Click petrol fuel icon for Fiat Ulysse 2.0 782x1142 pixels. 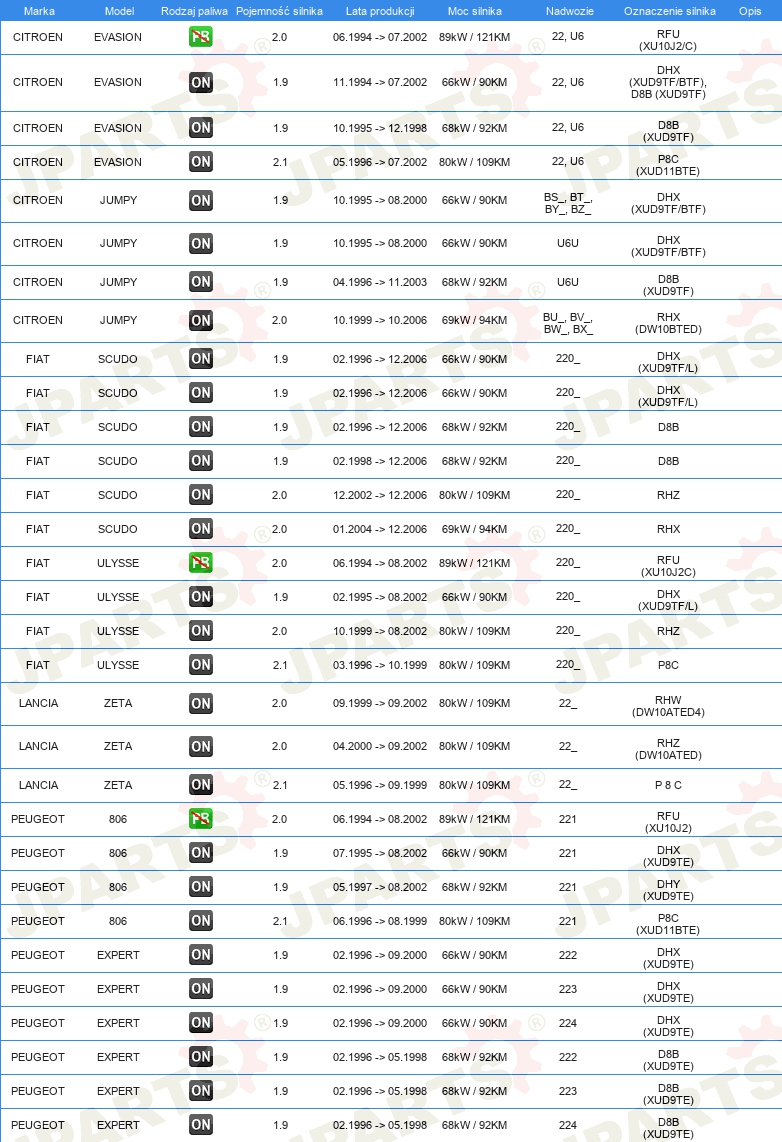click(200, 563)
